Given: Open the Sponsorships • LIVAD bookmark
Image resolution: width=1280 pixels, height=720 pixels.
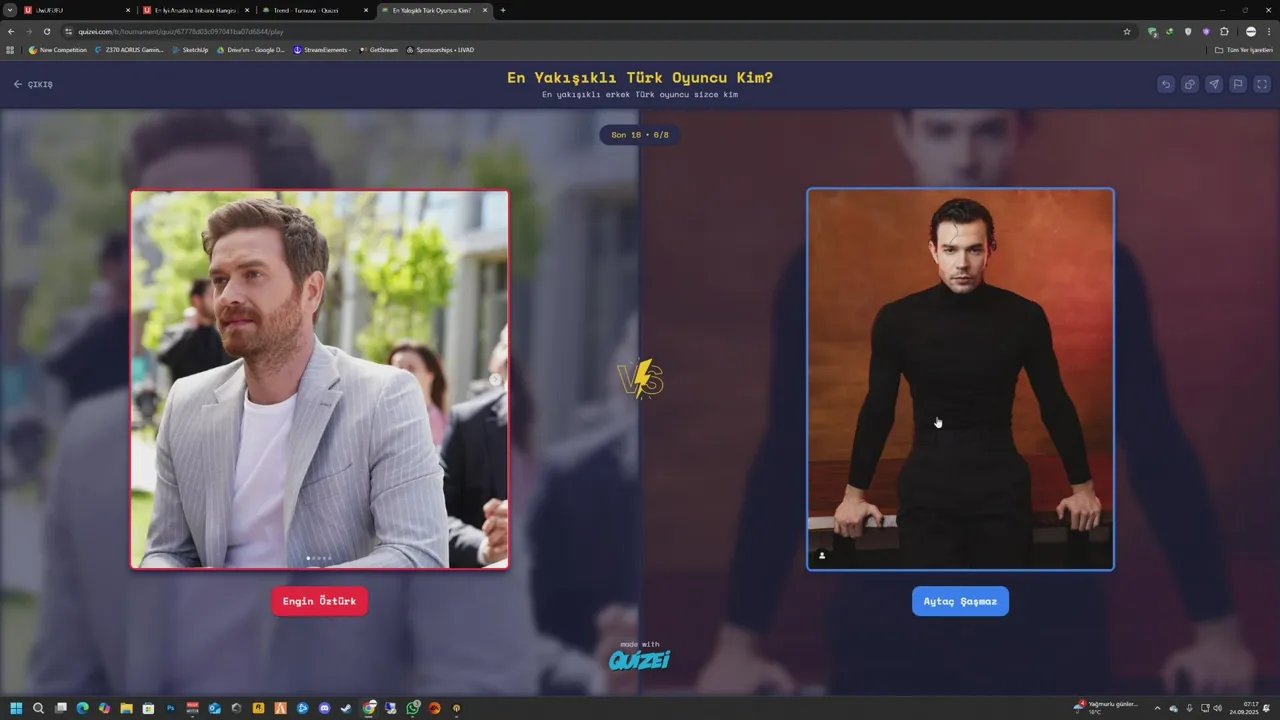Looking at the screenshot, I should click(440, 49).
